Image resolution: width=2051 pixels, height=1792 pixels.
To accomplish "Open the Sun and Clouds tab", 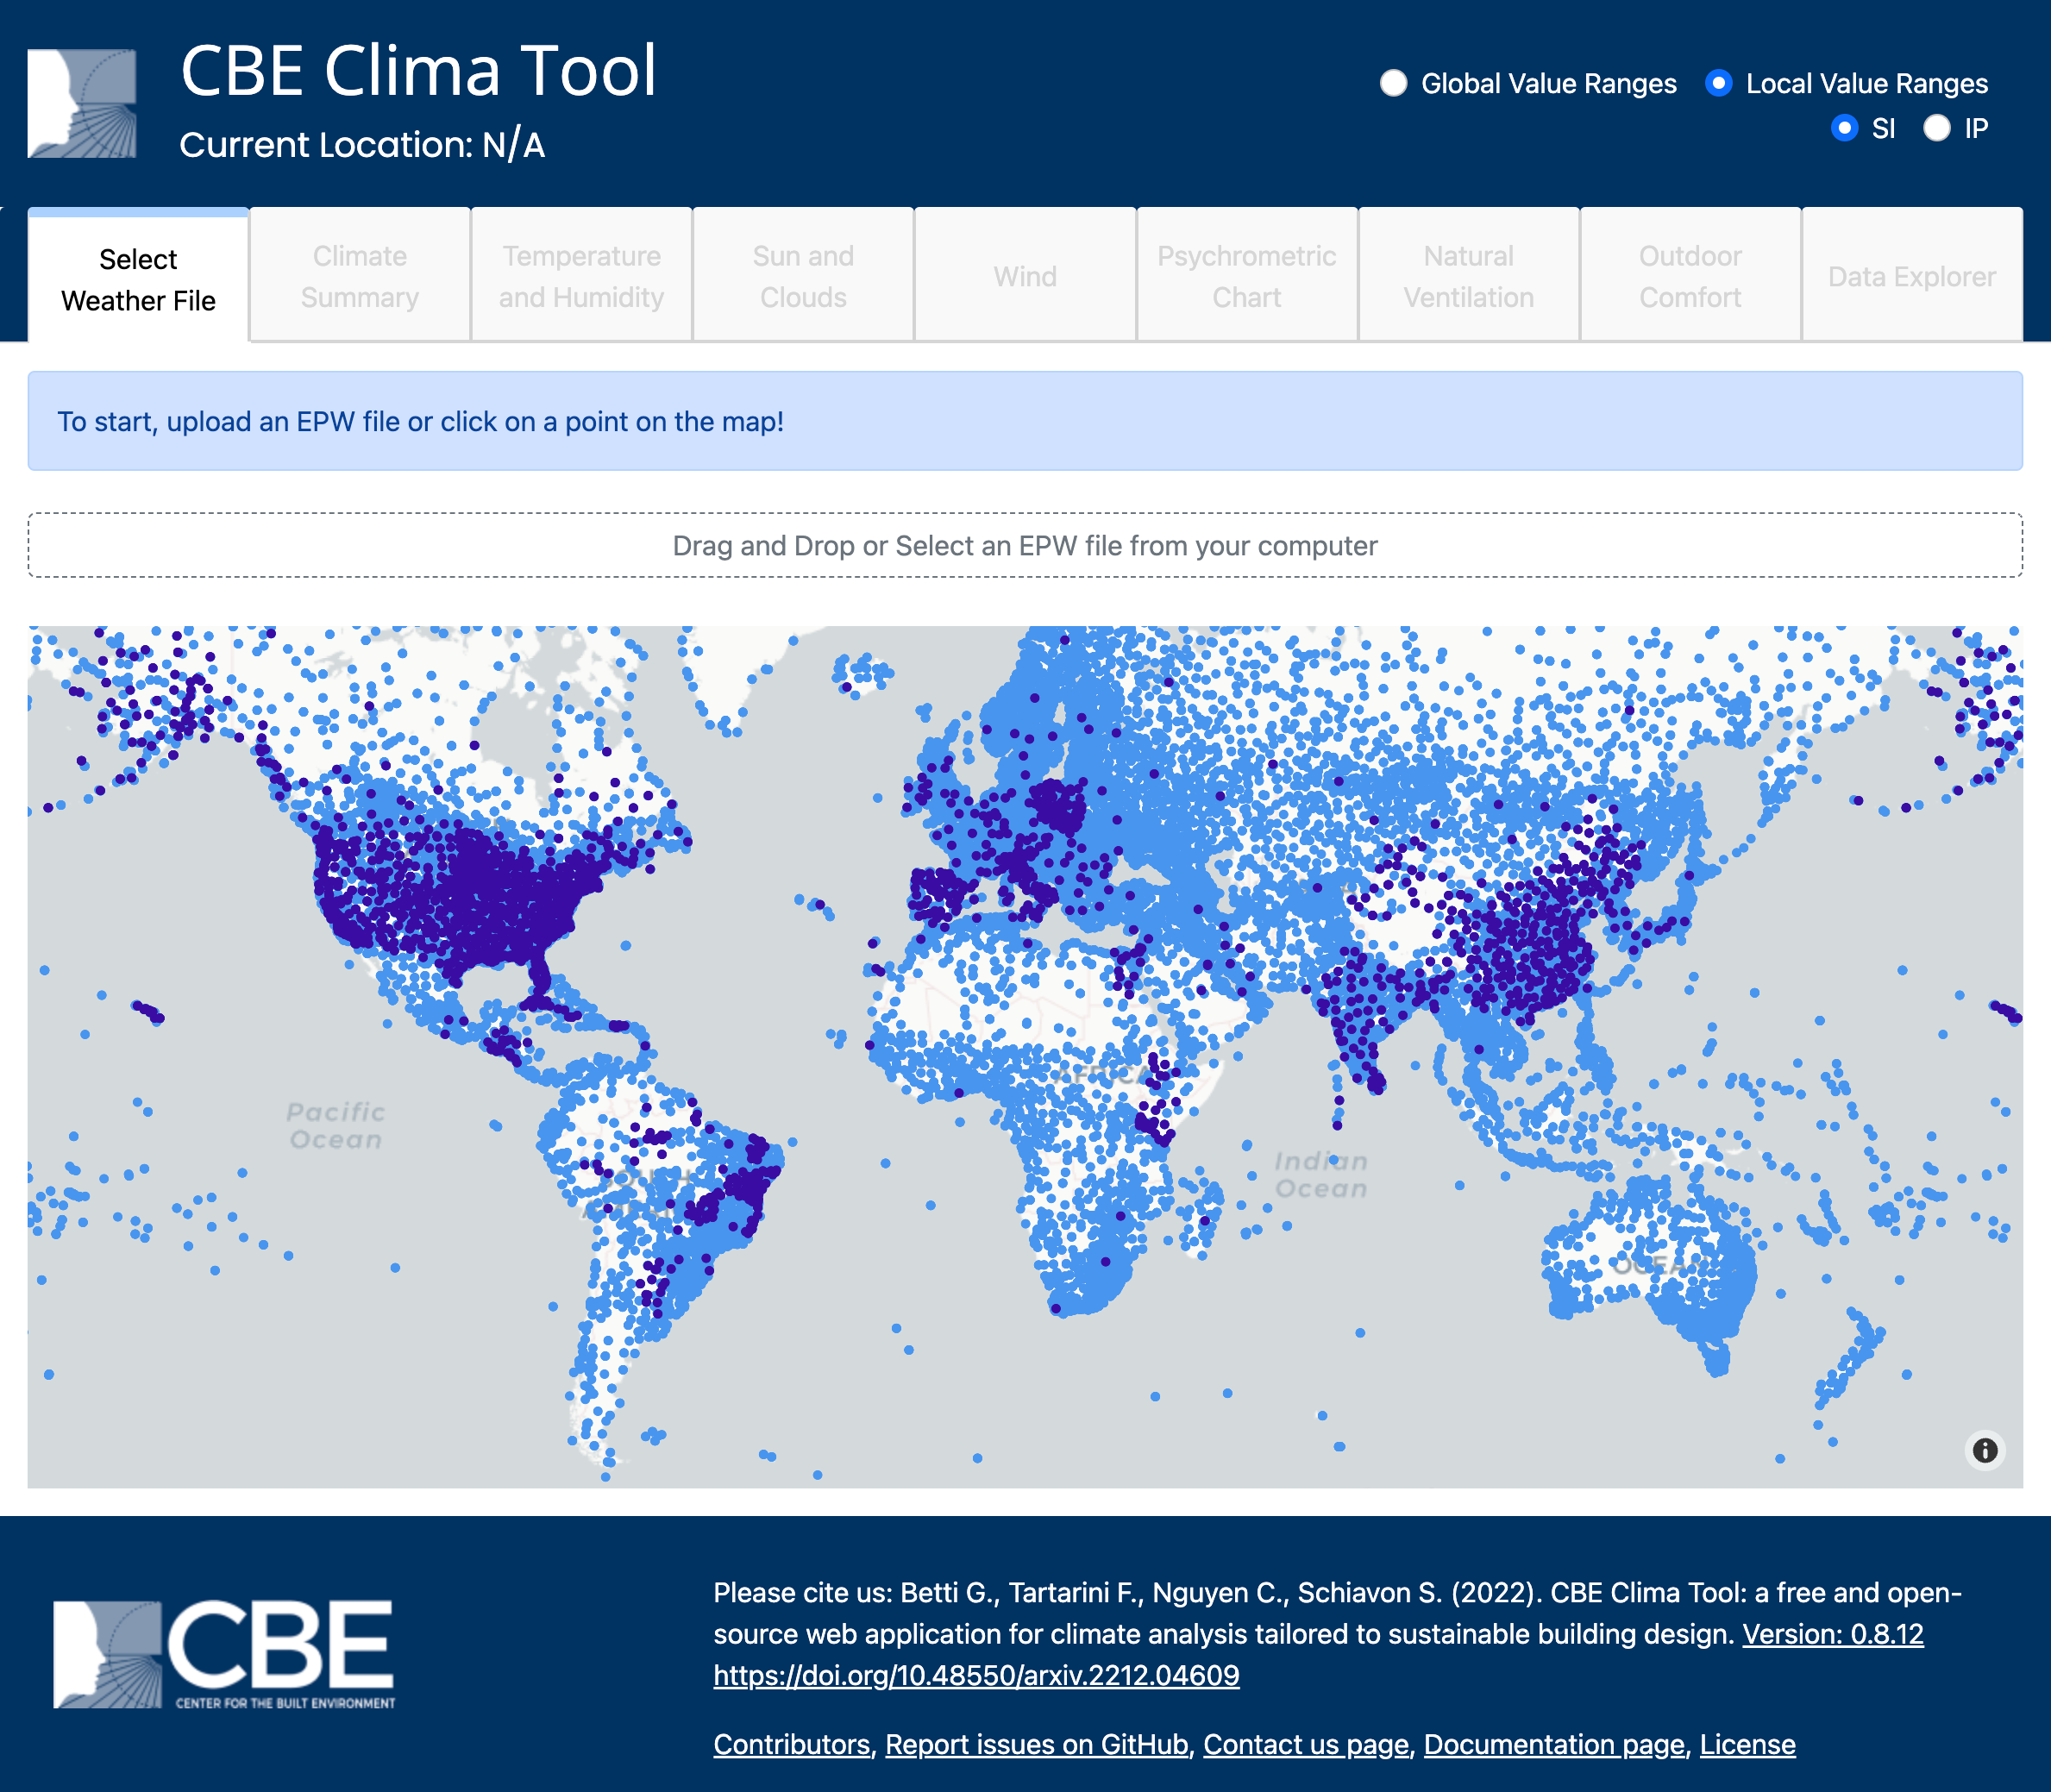I will tap(803, 276).
